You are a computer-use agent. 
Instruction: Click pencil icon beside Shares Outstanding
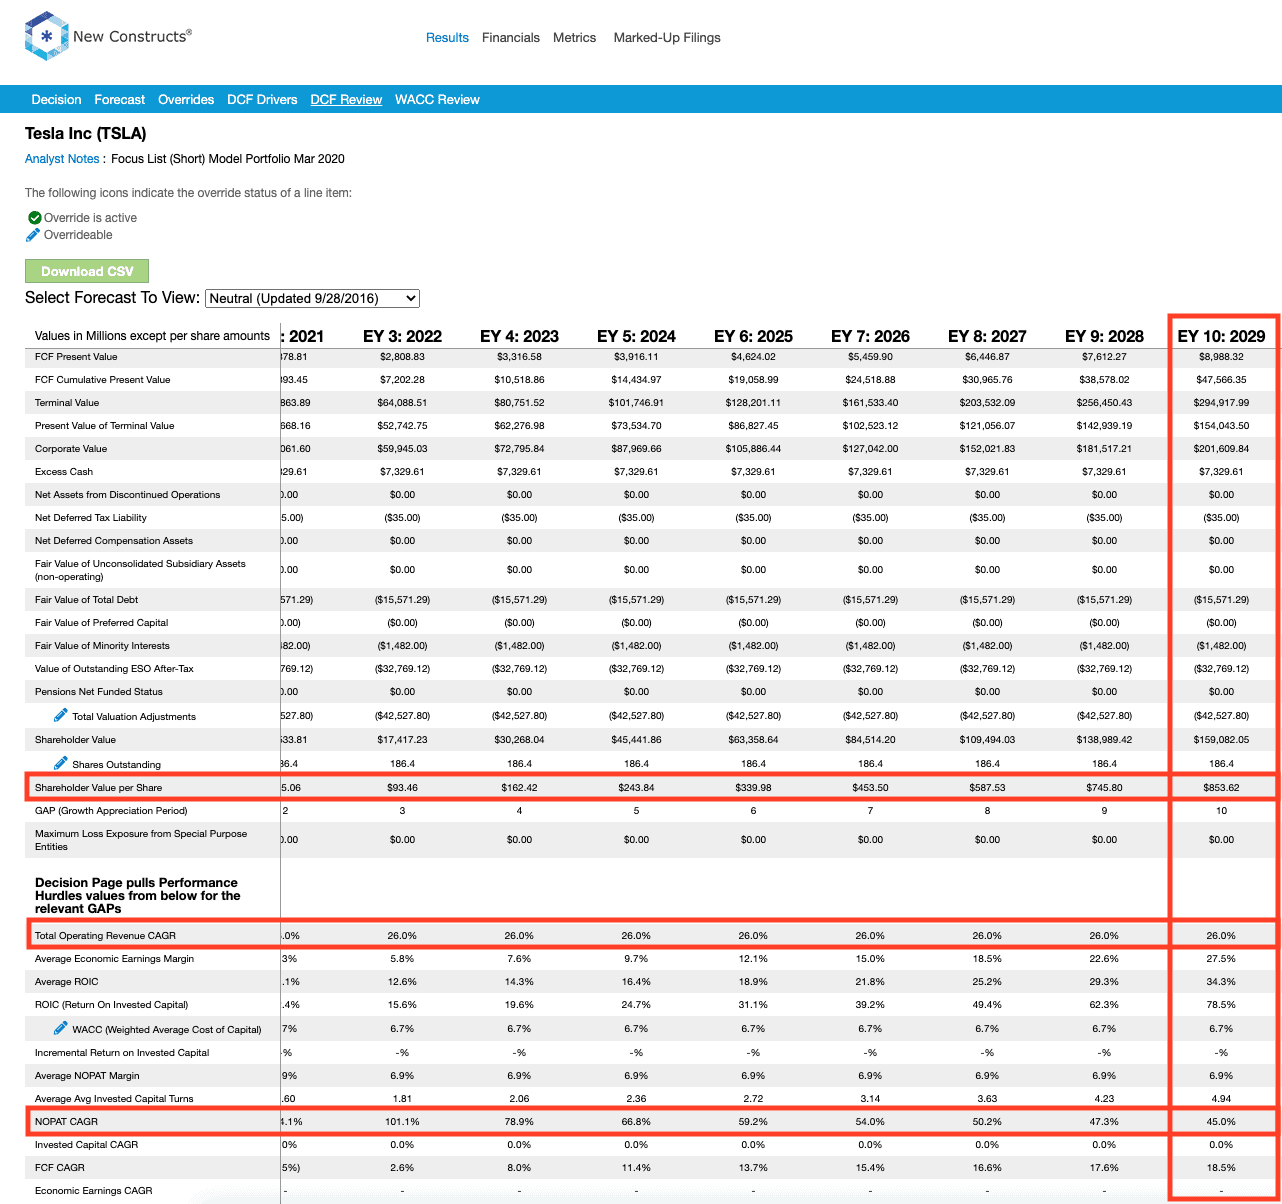61,763
